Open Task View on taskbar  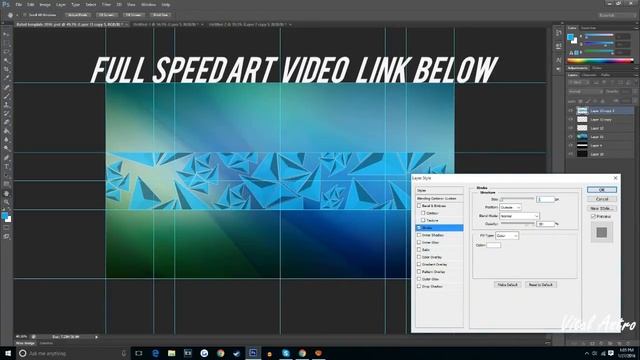point(139,353)
